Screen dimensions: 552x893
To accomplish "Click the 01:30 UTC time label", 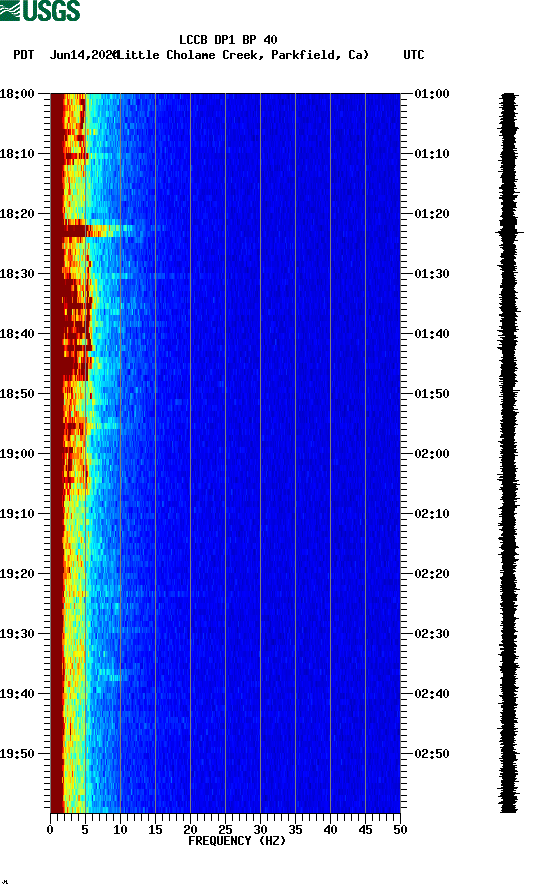I will [x=432, y=273].
